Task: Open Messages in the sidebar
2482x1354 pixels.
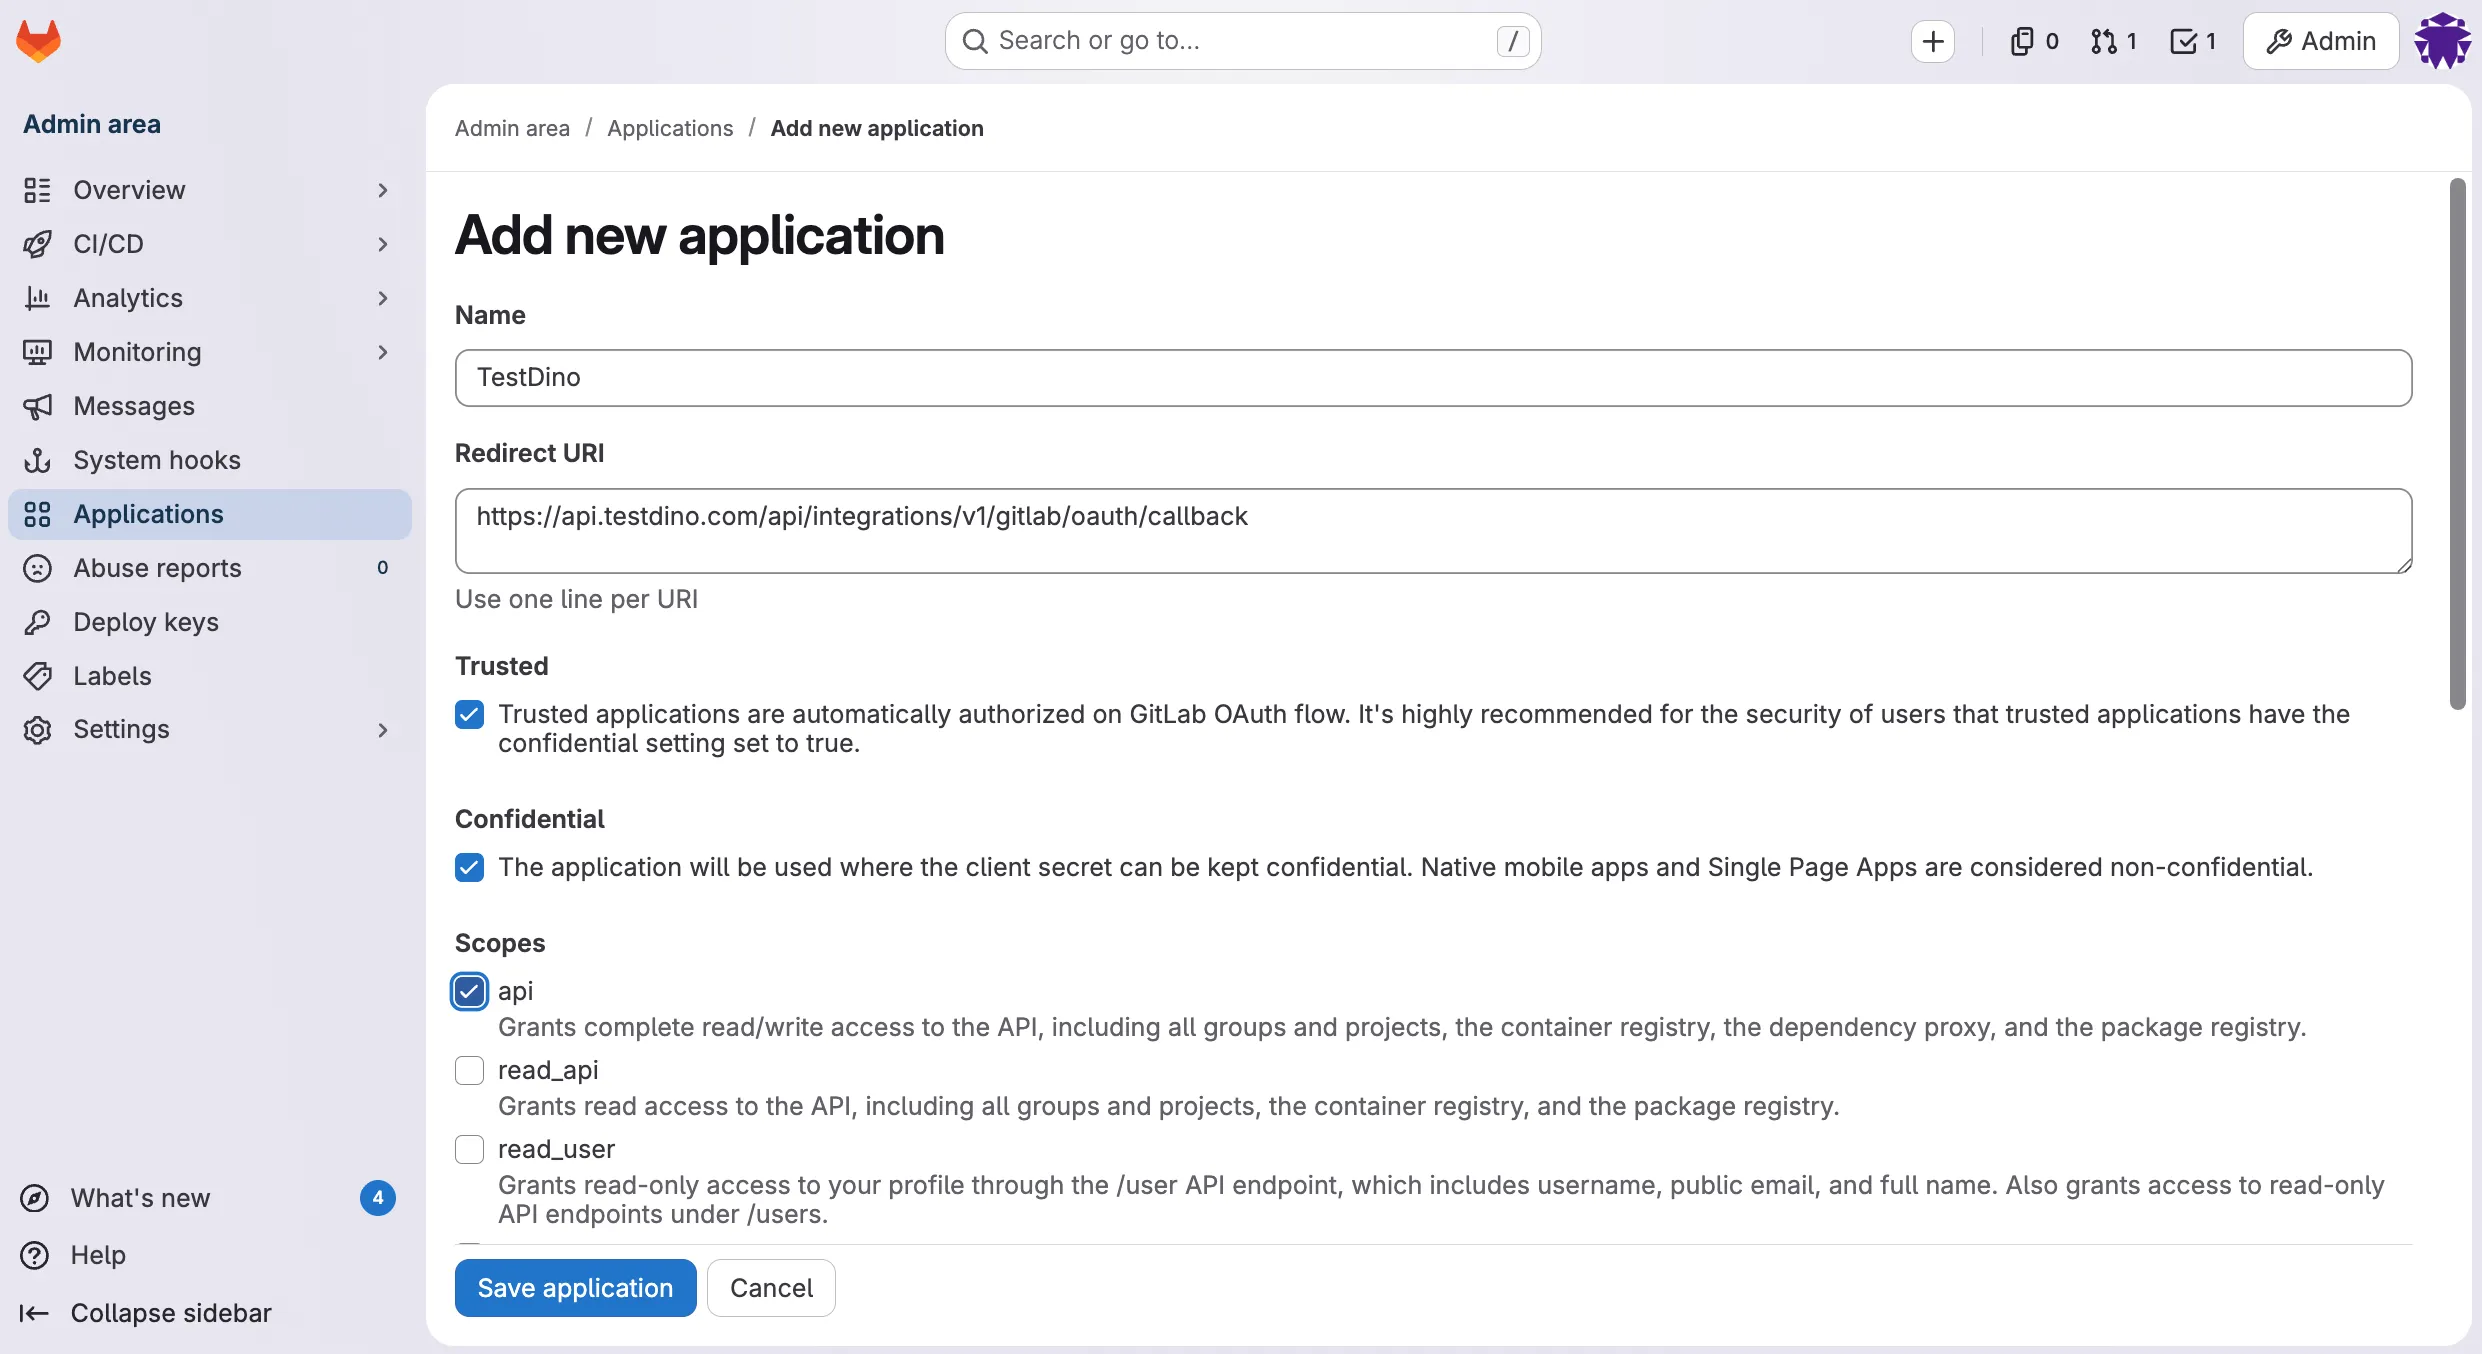Action: coord(134,406)
